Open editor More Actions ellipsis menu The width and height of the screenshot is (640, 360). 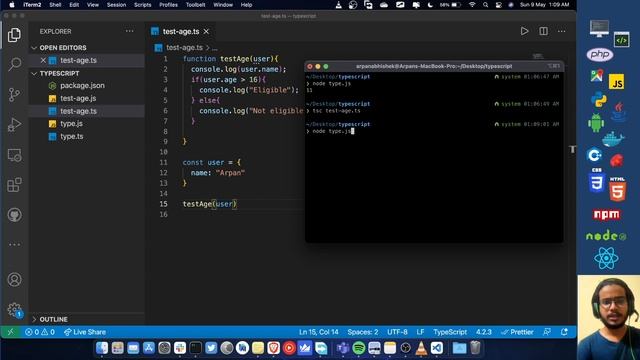coord(562,31)
